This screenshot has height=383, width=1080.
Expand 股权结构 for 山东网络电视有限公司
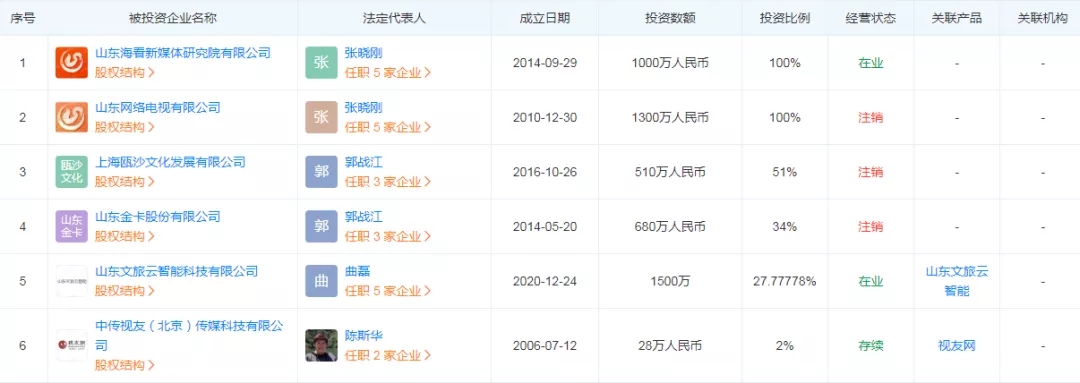[125, 127]
